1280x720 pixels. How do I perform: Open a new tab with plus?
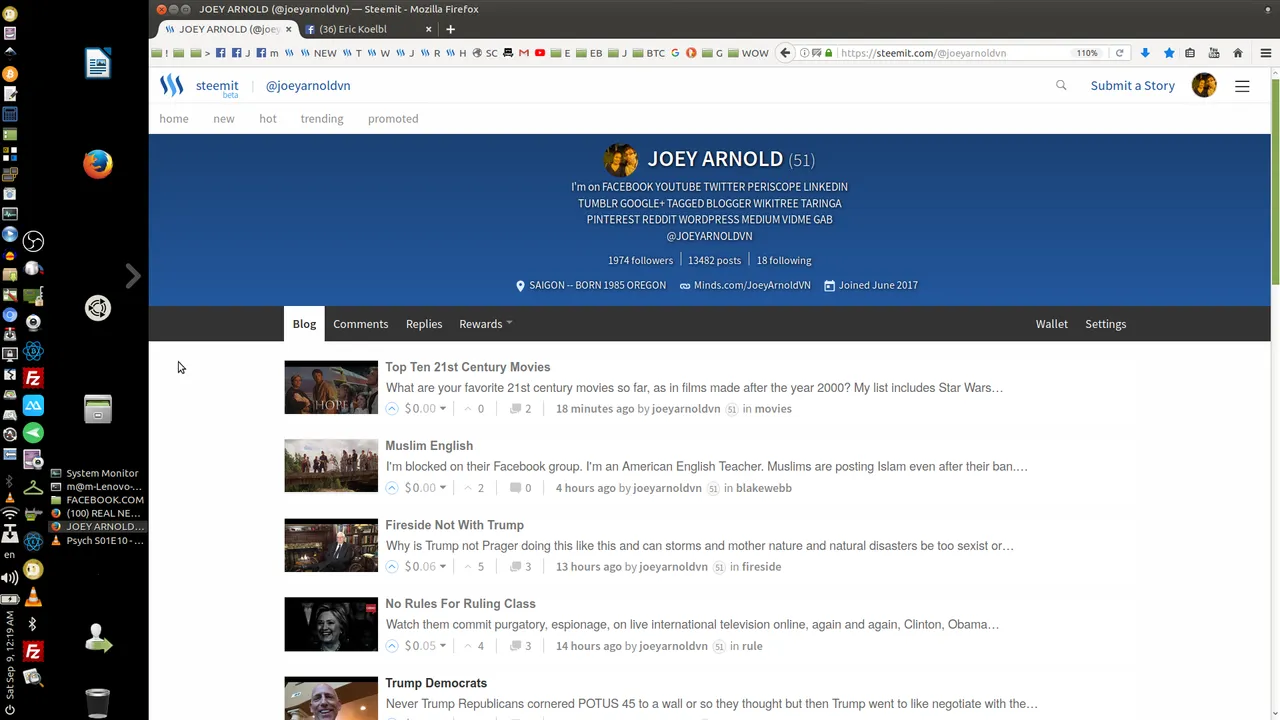(x=450, y=29)
